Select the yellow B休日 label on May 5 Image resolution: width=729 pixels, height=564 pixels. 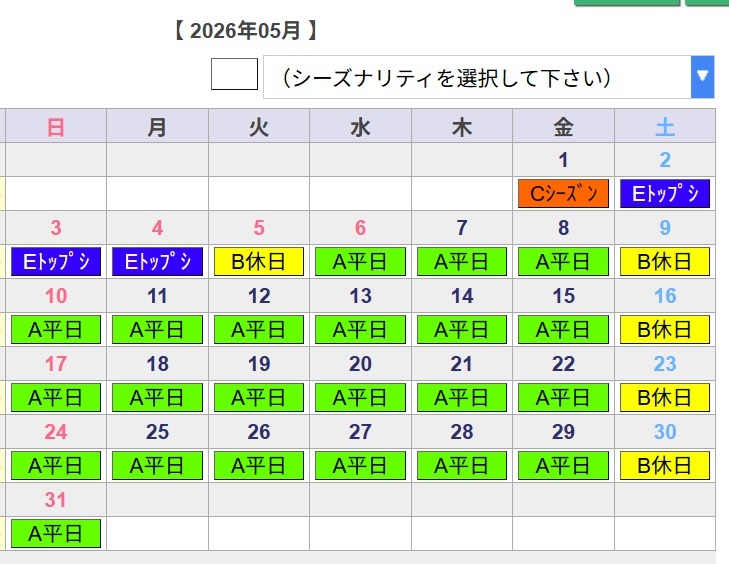tap(259, 261)
